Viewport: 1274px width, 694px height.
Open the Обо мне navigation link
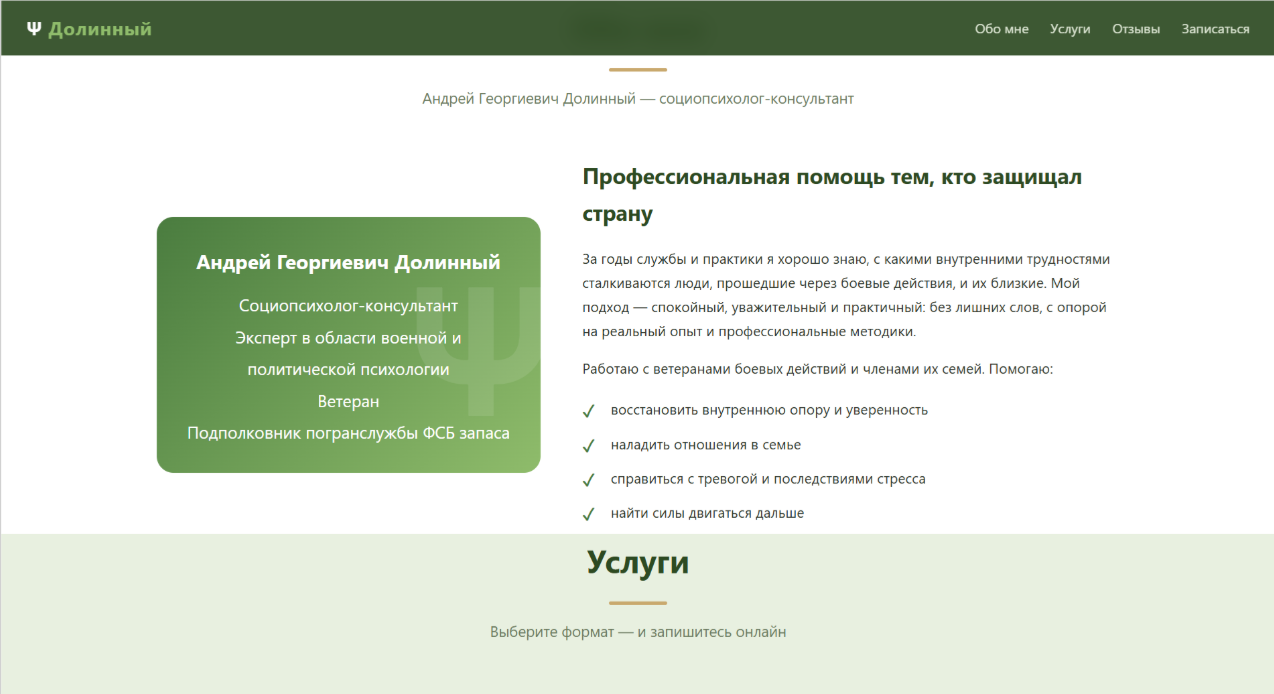[x=1001, y=29]
